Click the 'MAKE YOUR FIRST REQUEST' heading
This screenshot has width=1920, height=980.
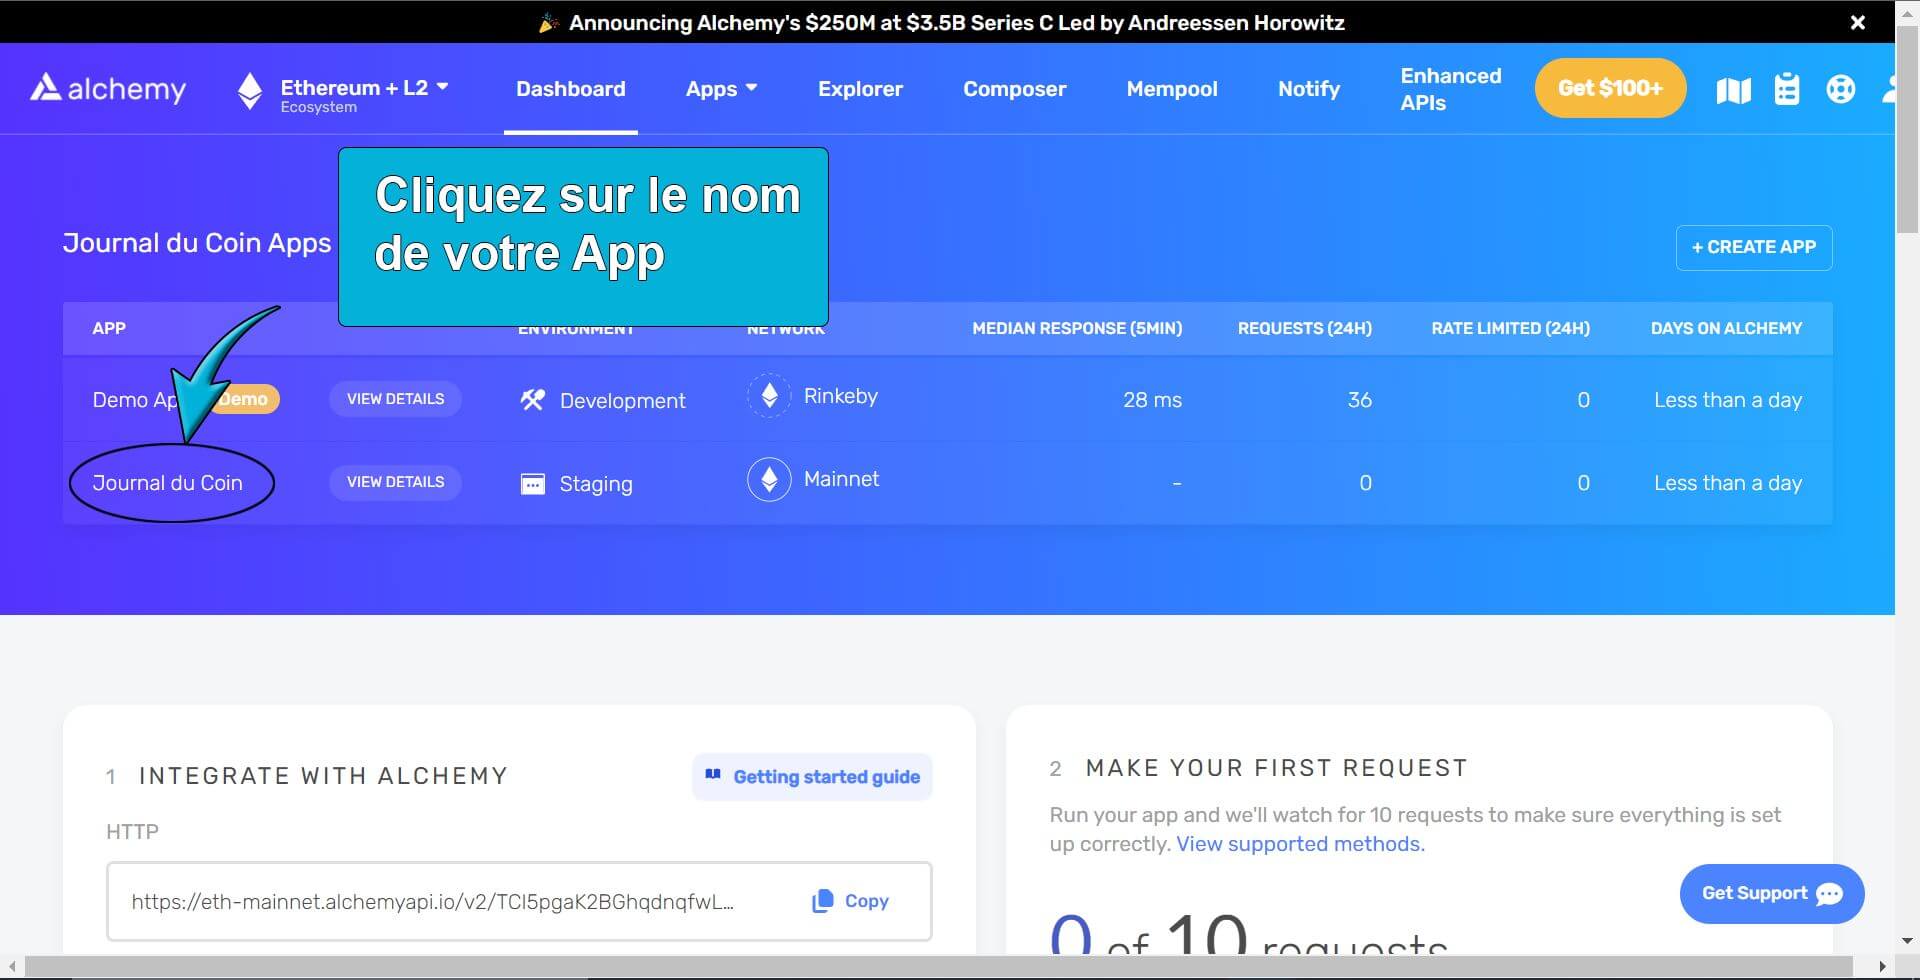tap(1277, 768)
